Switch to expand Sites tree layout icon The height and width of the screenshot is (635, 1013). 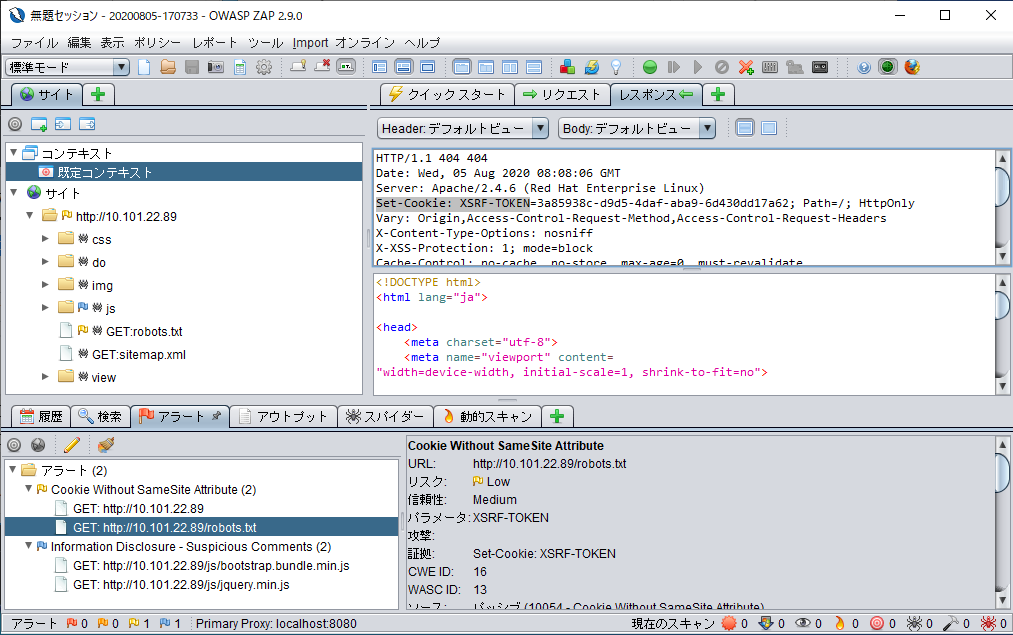click(379, 67)
